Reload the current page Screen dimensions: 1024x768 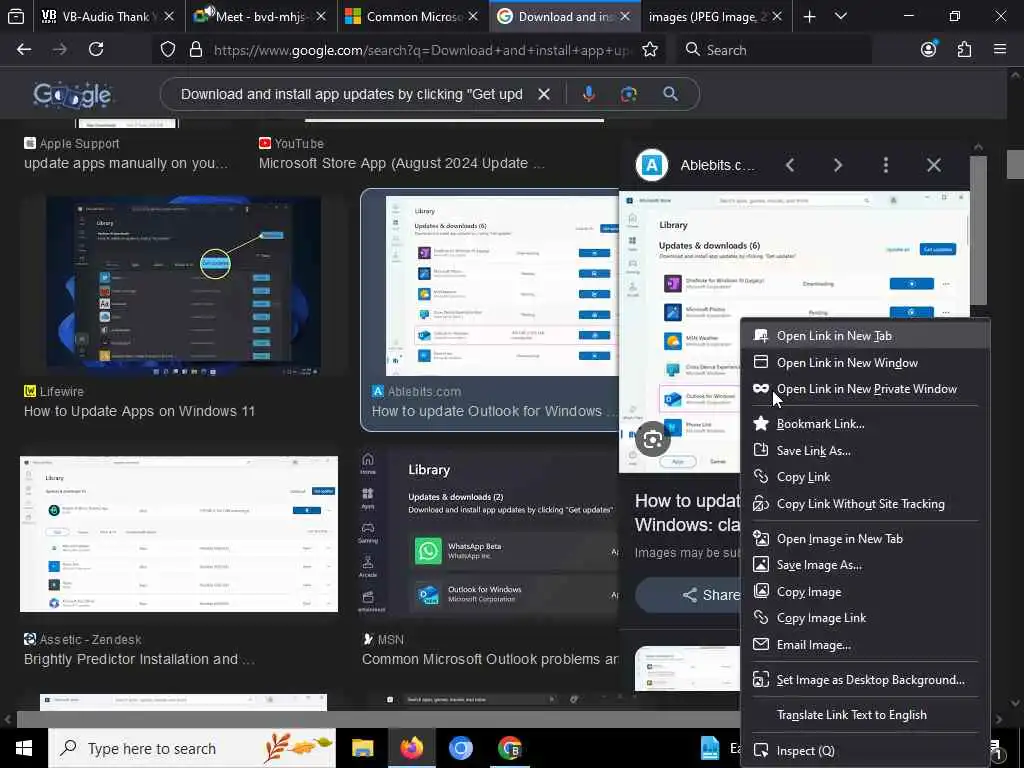tap(96, 50)
